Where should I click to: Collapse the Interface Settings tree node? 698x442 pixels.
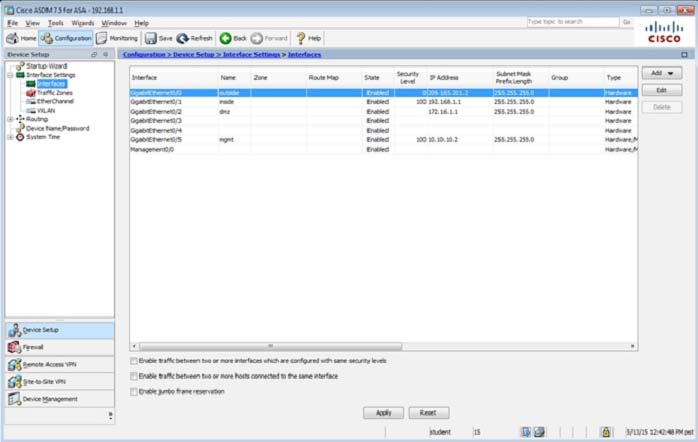(10, 75)
